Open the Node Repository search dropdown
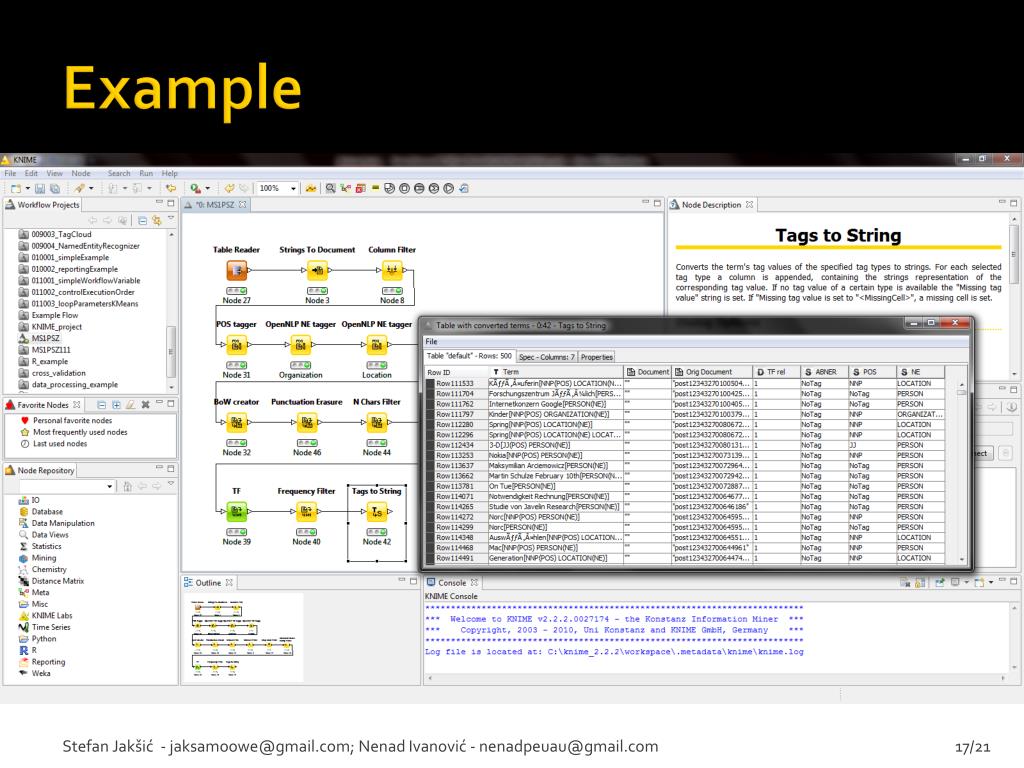The width and height of the screenshot is (1024, 768). (x=109, y=487)
